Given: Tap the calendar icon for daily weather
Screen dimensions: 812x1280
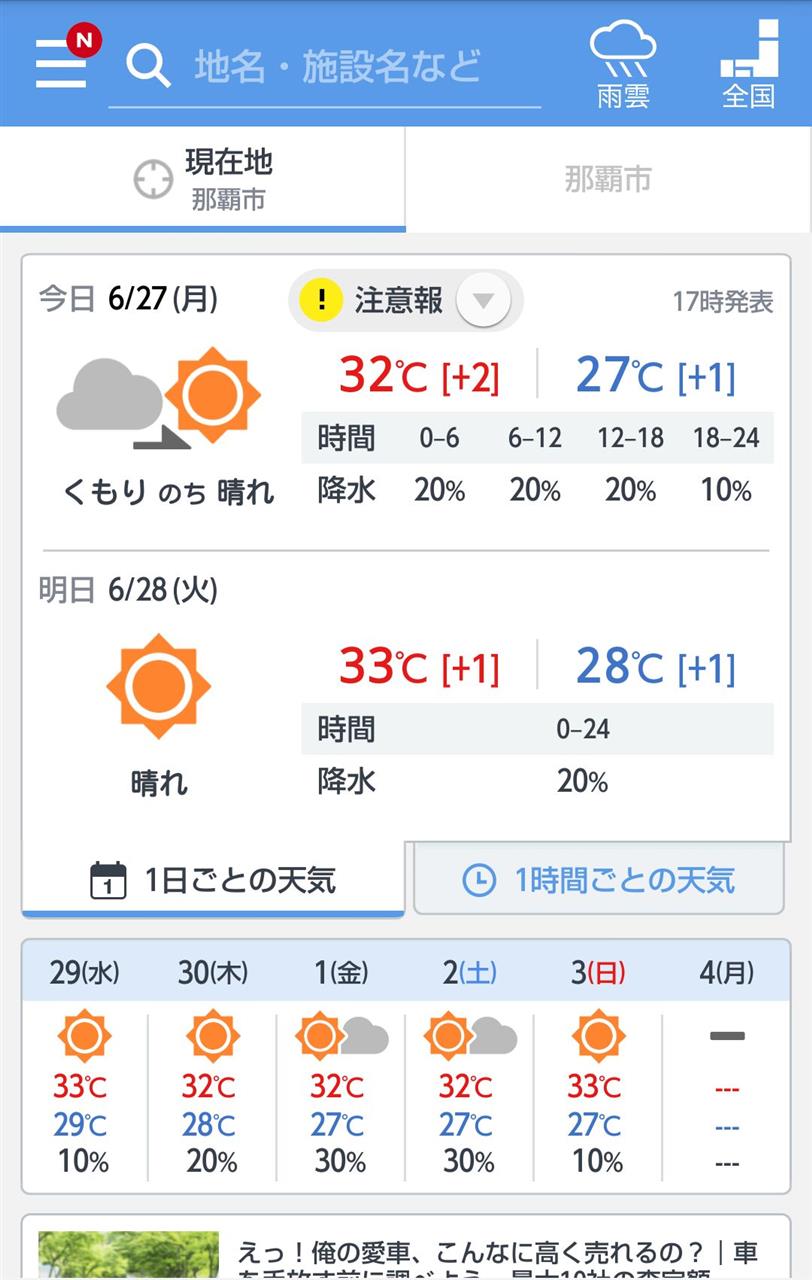Looking at the screenshot, I should [x=108, y=880].
